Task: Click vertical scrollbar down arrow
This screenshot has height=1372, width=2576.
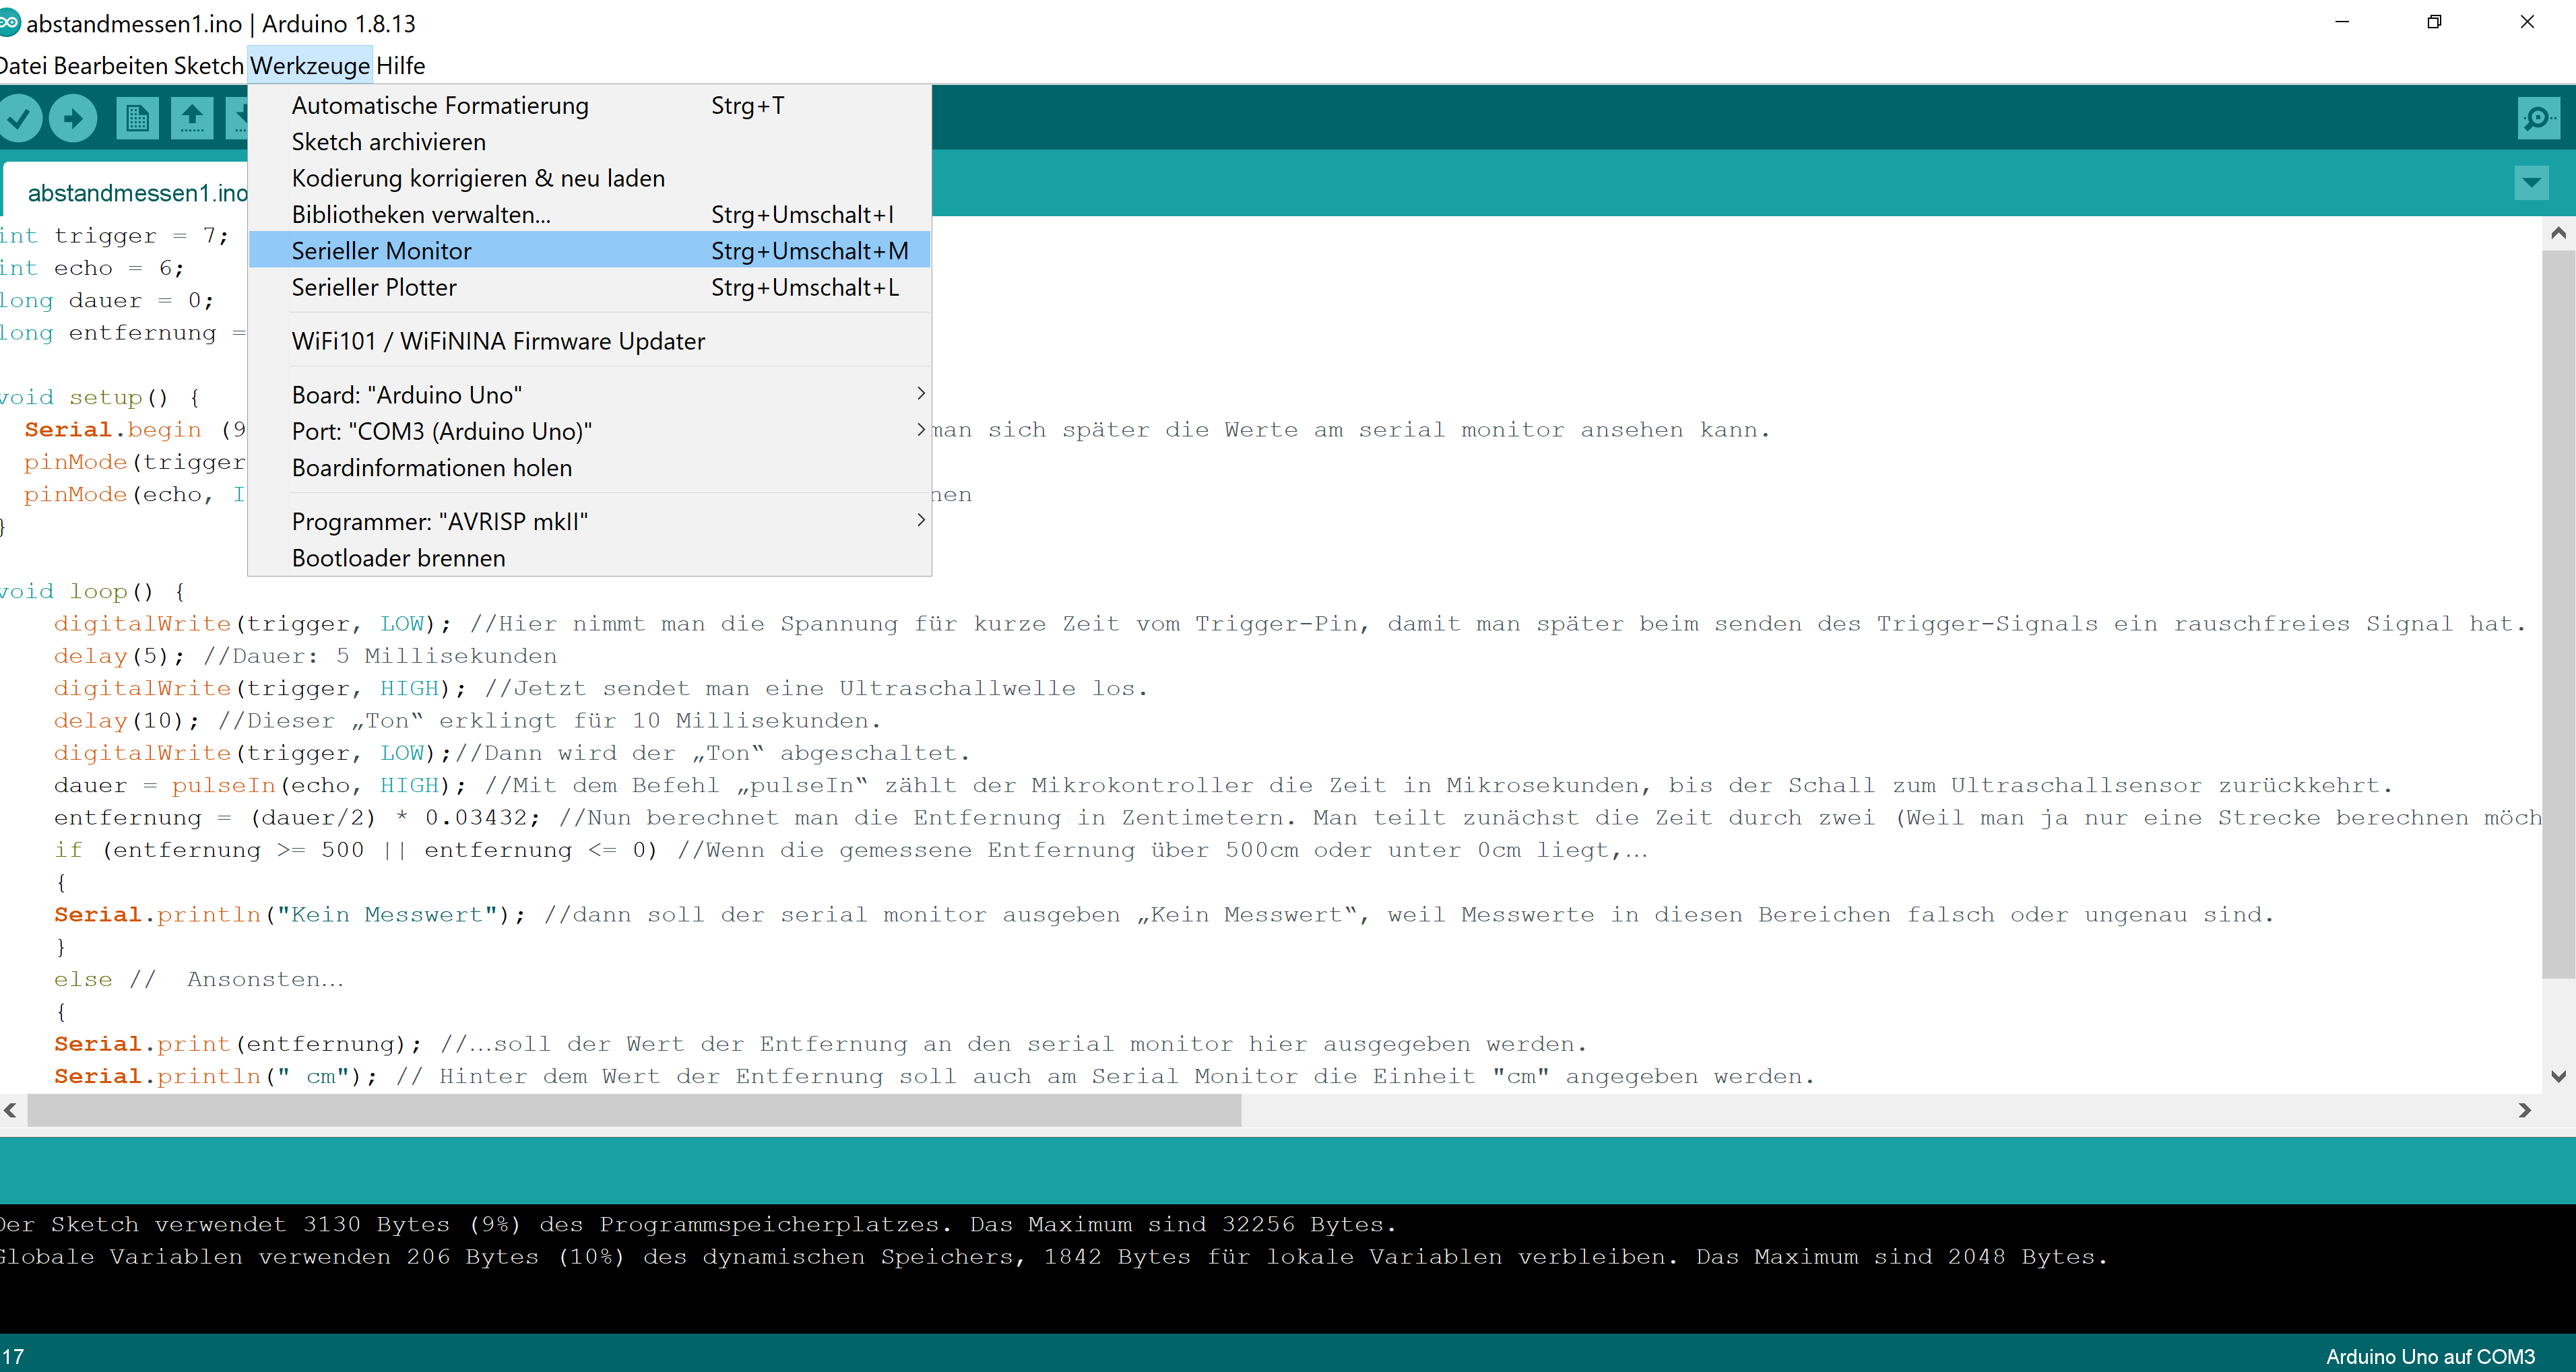Action: tap(2558, 1077)
